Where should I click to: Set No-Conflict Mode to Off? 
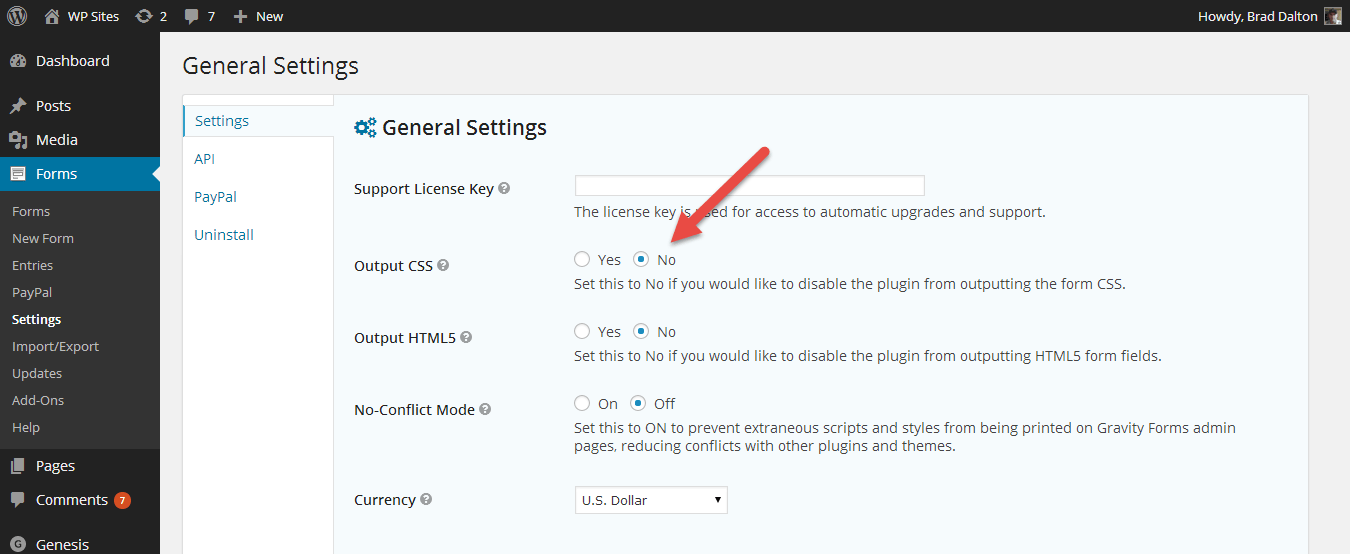pyautogui.click(x=638, y=403)
